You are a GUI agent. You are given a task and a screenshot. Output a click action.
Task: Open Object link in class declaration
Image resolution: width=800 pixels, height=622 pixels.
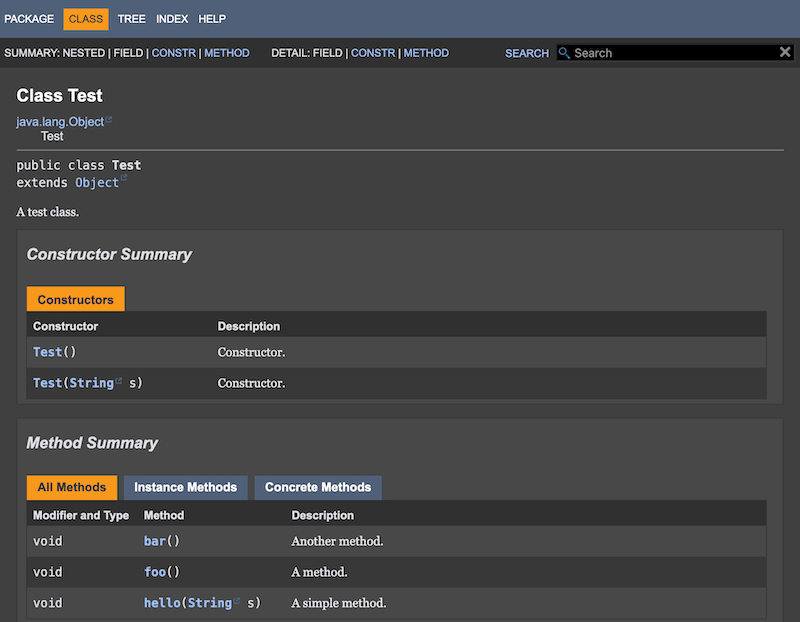(97, 183)
